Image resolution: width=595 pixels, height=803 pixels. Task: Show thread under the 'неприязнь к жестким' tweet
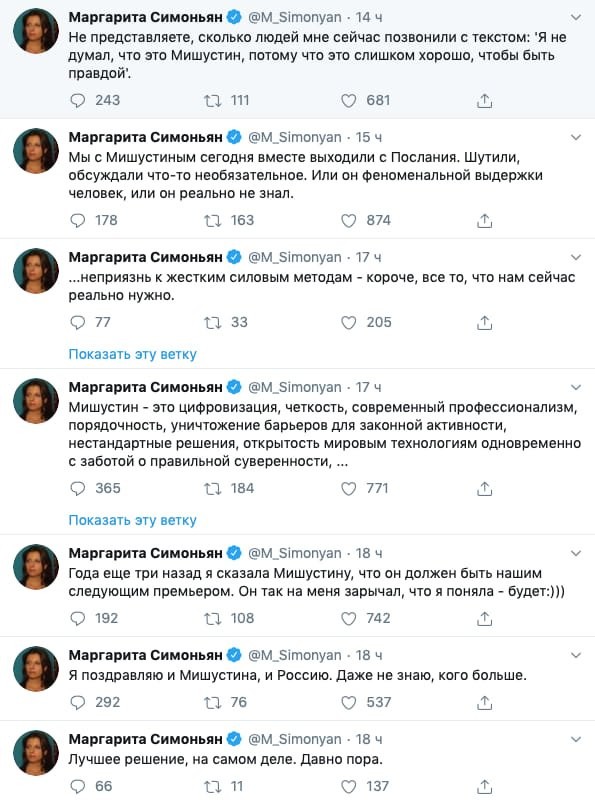(x=133, y=354)
